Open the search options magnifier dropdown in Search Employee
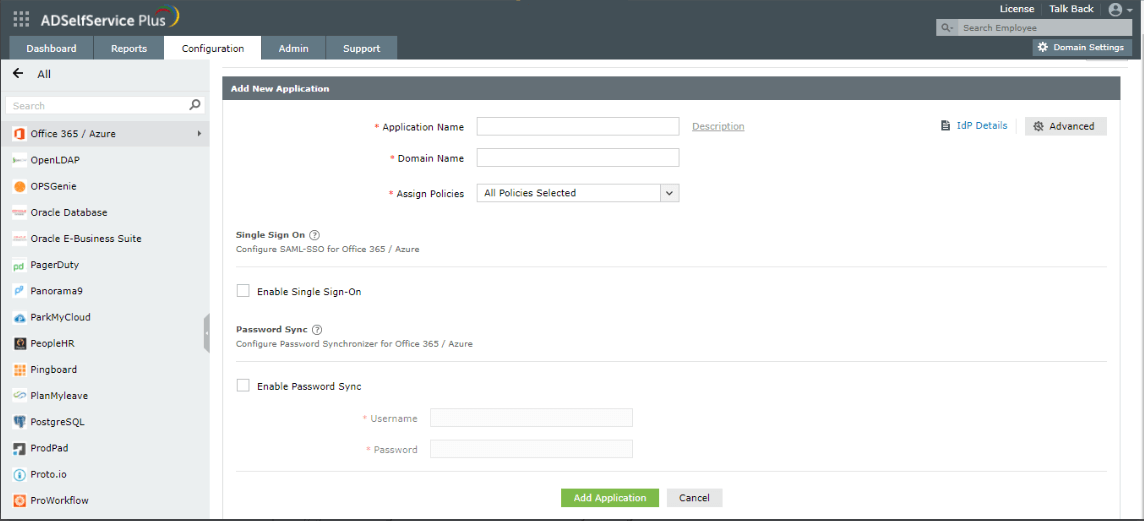 pos(948,28)
